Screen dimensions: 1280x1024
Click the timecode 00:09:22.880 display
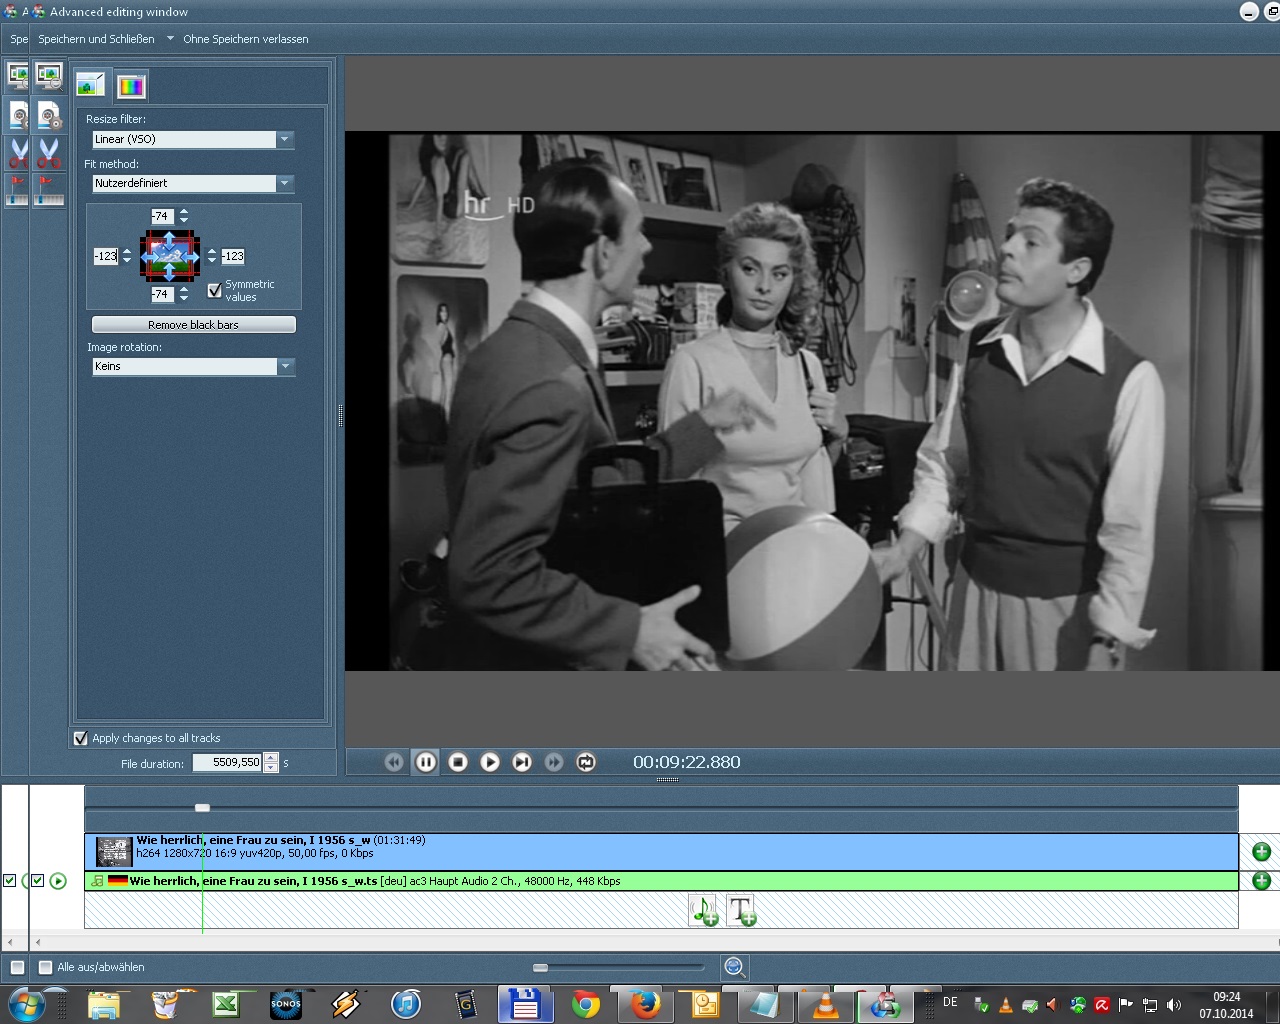tap(687, 762)
